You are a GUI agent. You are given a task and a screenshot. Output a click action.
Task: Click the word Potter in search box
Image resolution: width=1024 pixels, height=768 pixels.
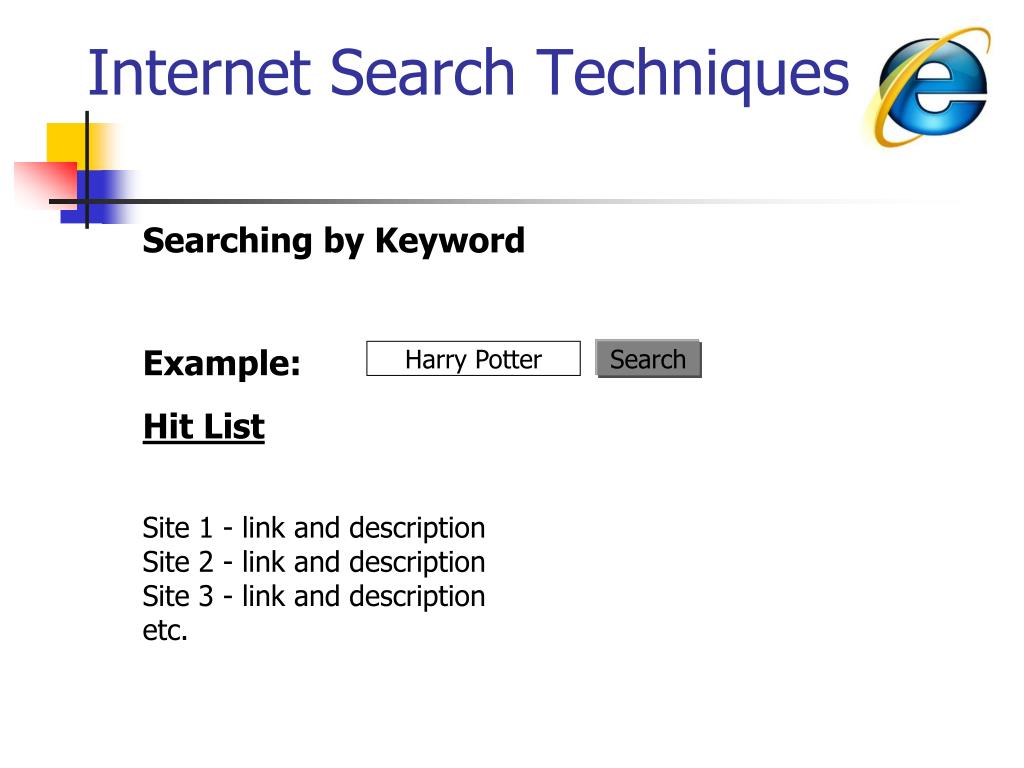509,359
